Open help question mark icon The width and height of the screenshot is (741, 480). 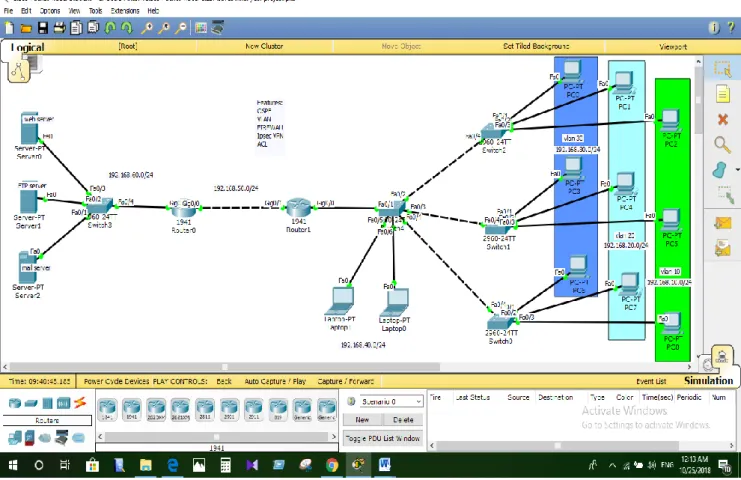pyautogui.click(x=731, y=28)
